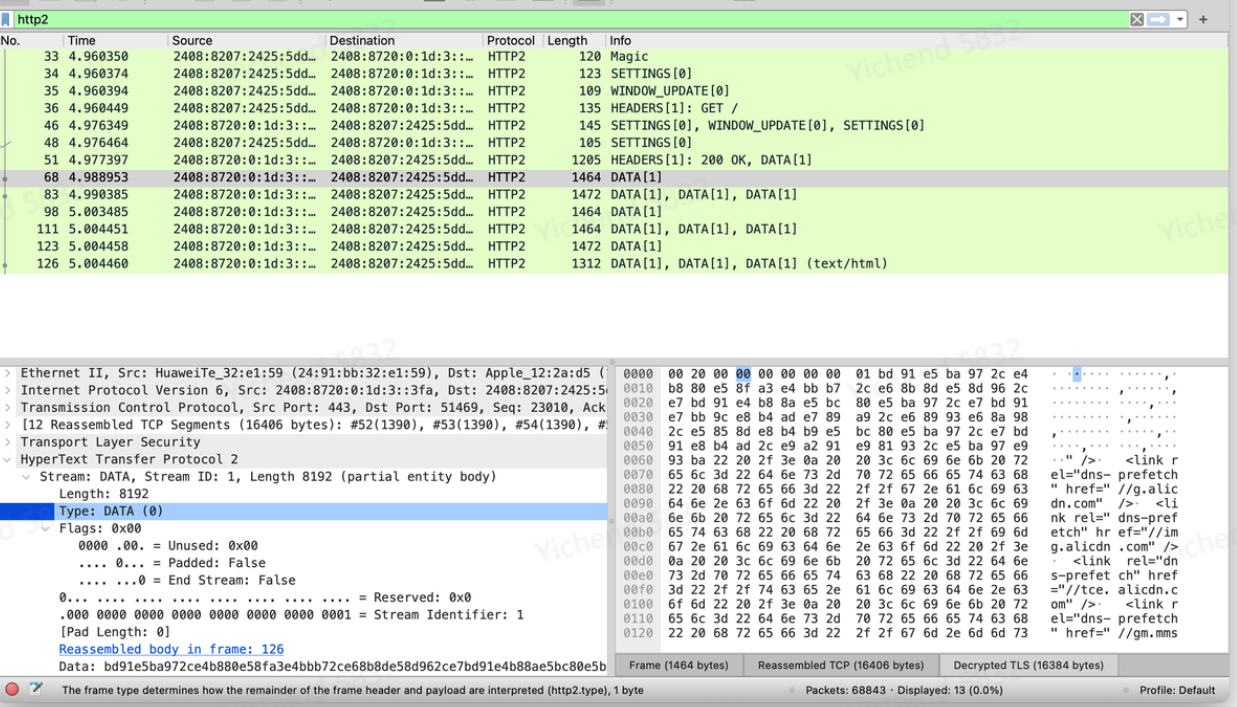Sort packets by the Source column header
Screen dimensions: 1237x707
[x=246, y=40]
